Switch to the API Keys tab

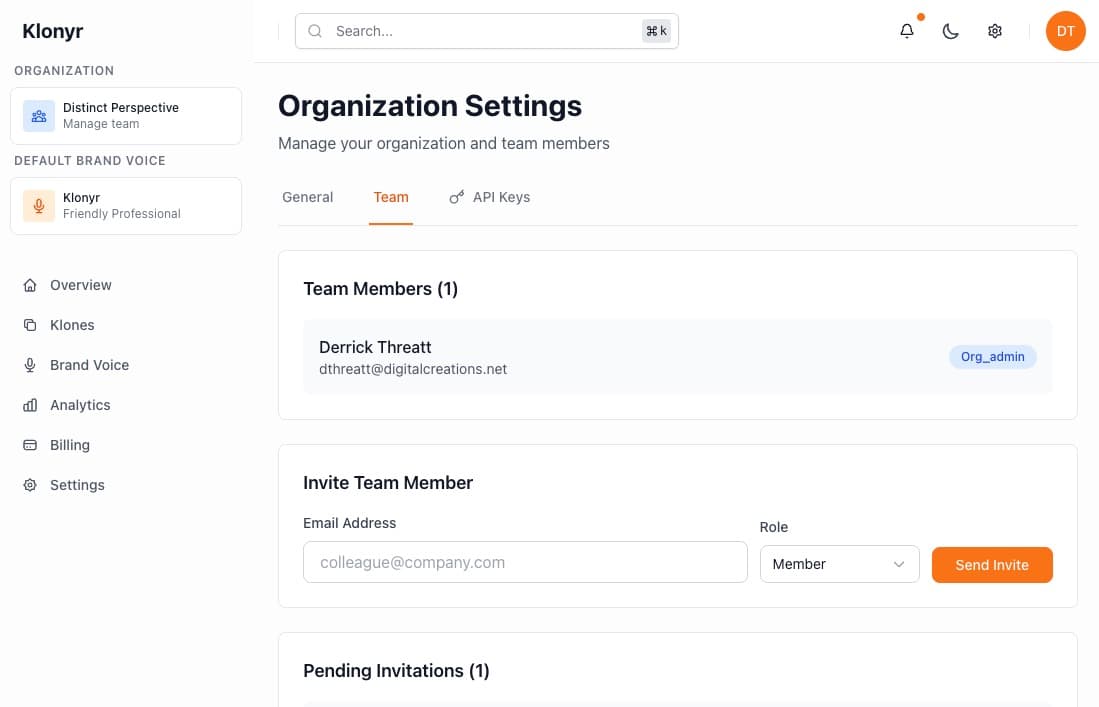click(x=489, y=197)
